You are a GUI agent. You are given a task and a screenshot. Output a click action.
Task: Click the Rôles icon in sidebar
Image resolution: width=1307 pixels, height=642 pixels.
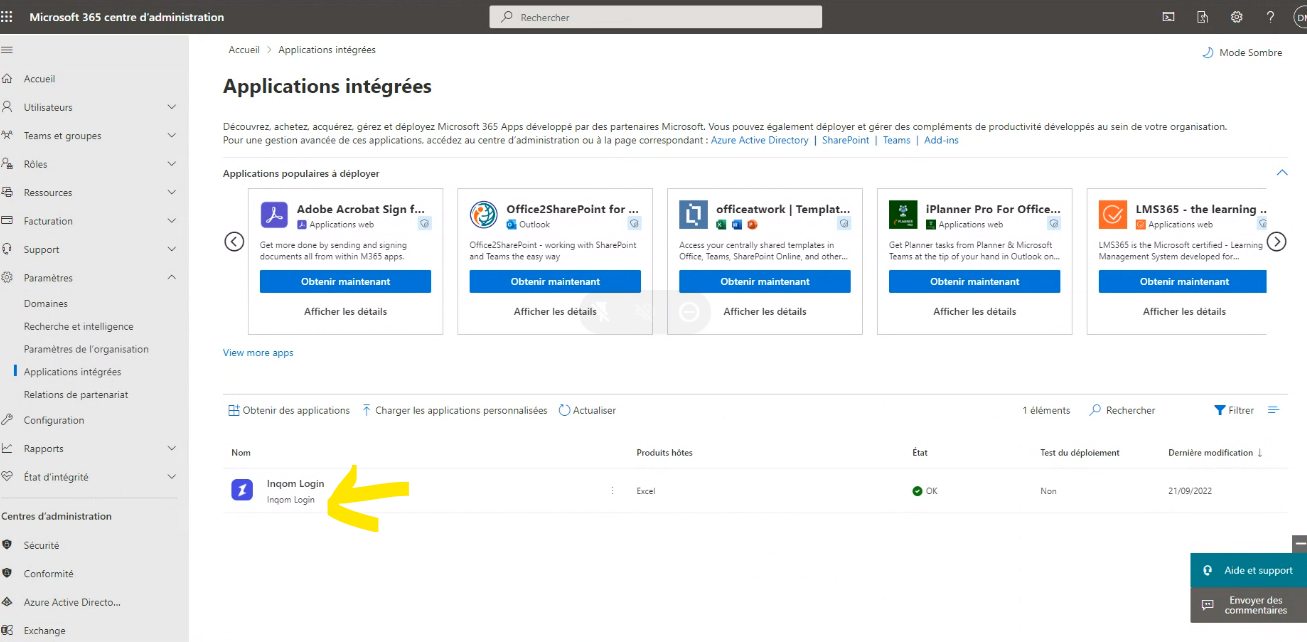click(x=7, y=164)
